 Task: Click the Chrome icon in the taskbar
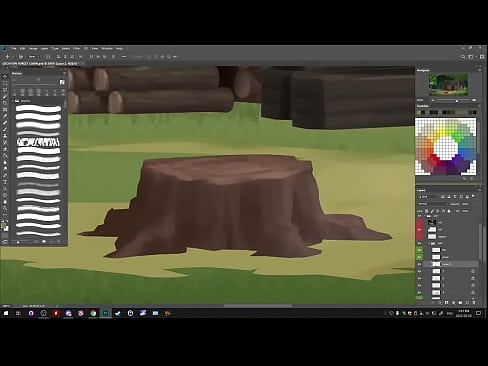93,313
